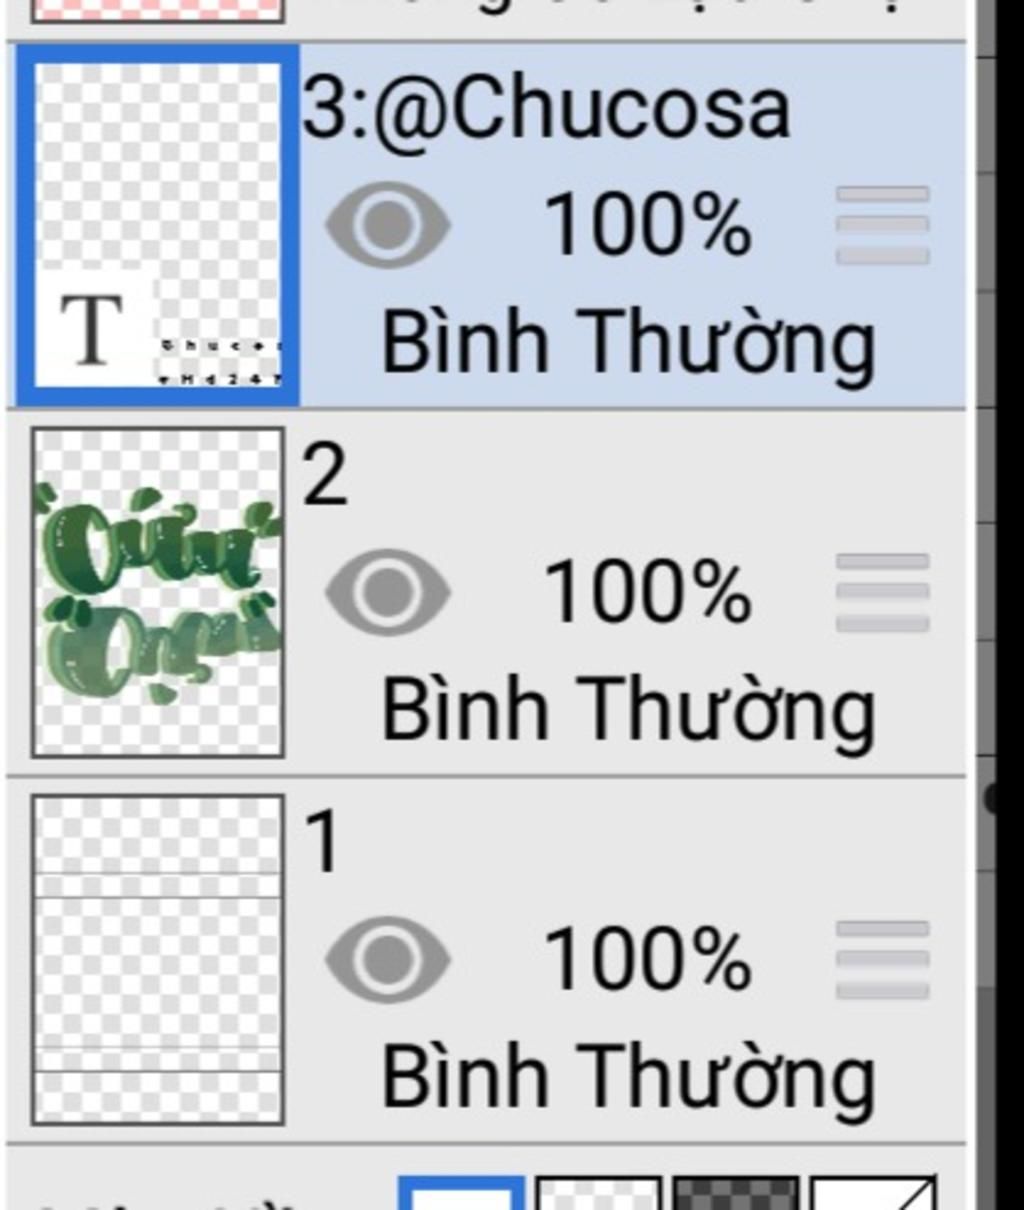This screenshot has height=1210, width=1024.
Task: Open Bình Thường blend mode of layer 2
Action: 629,712
